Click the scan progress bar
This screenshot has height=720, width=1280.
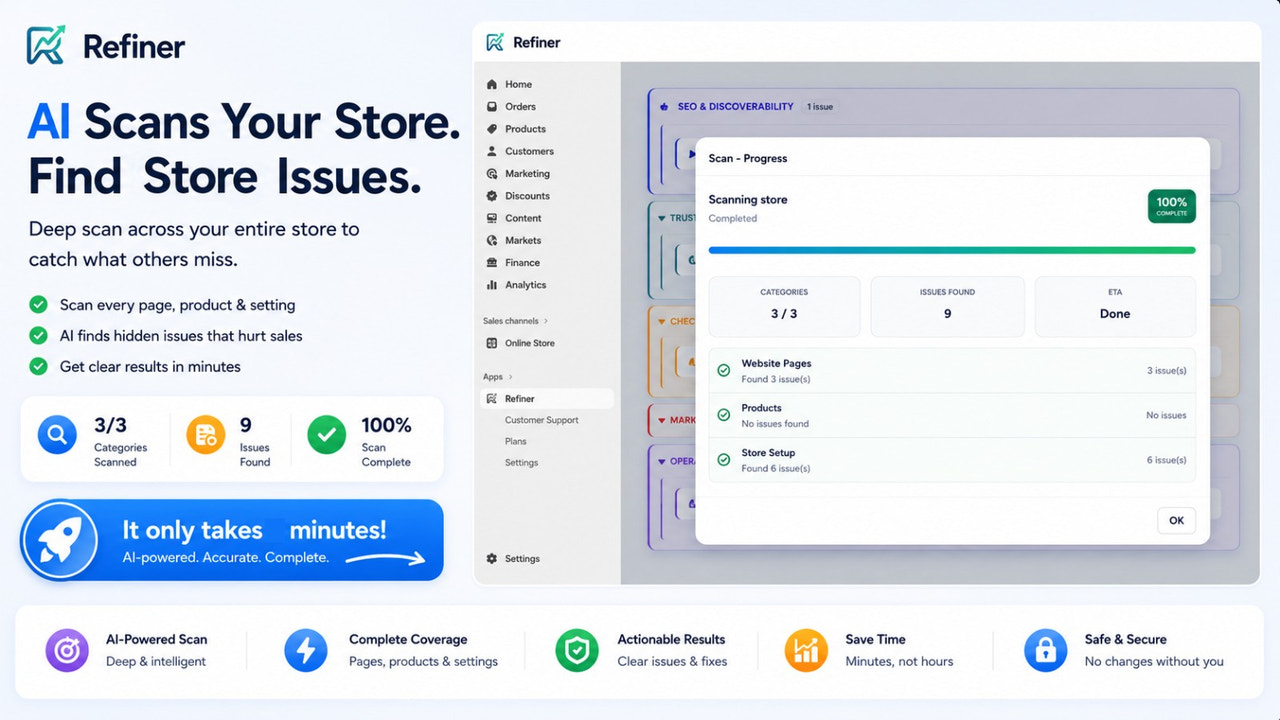[x=952, y=250]
